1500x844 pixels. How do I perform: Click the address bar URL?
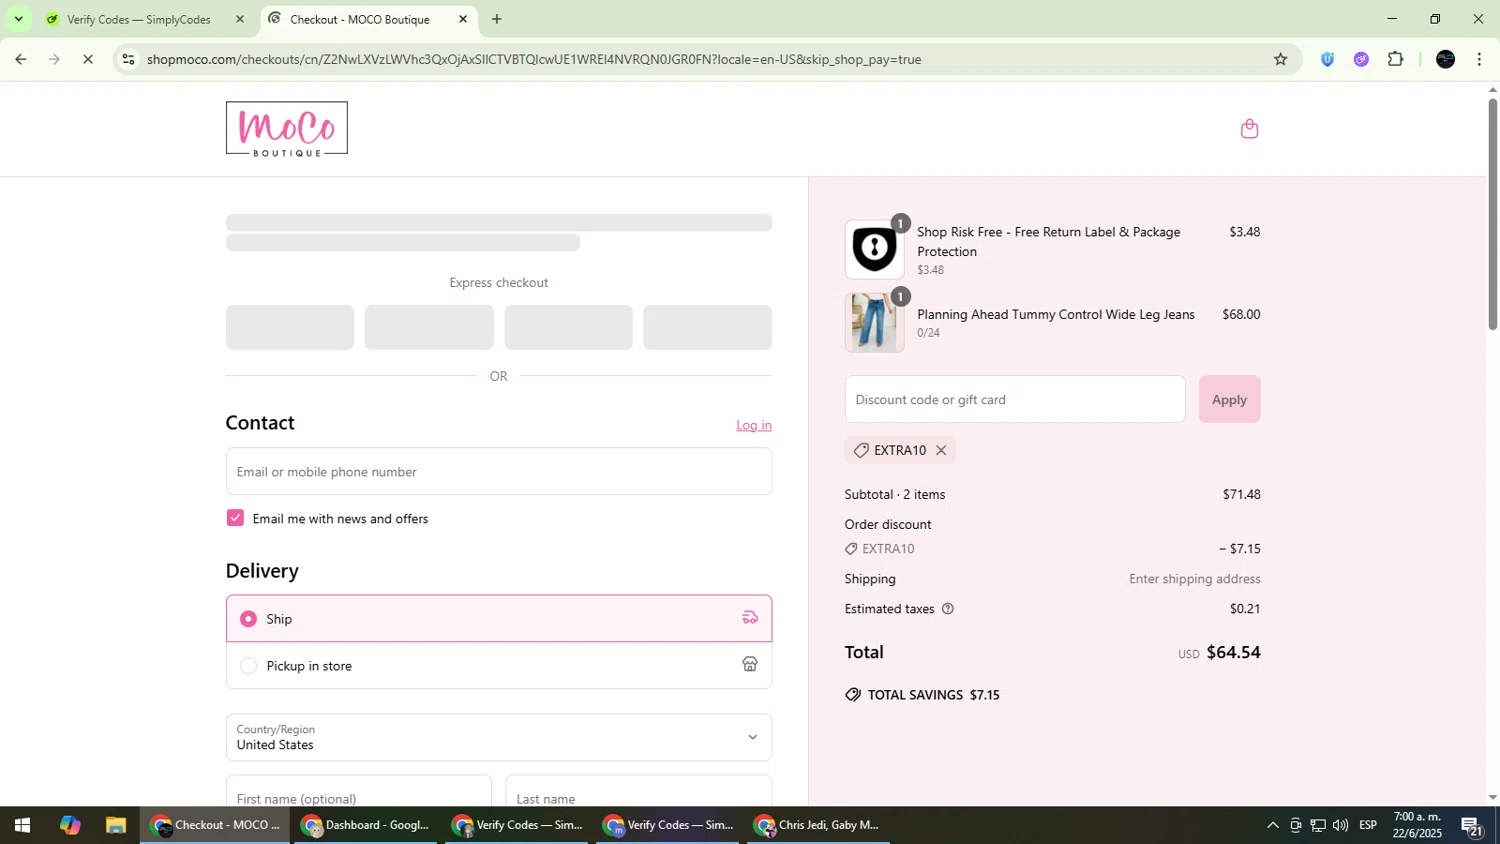click(534, 59)
